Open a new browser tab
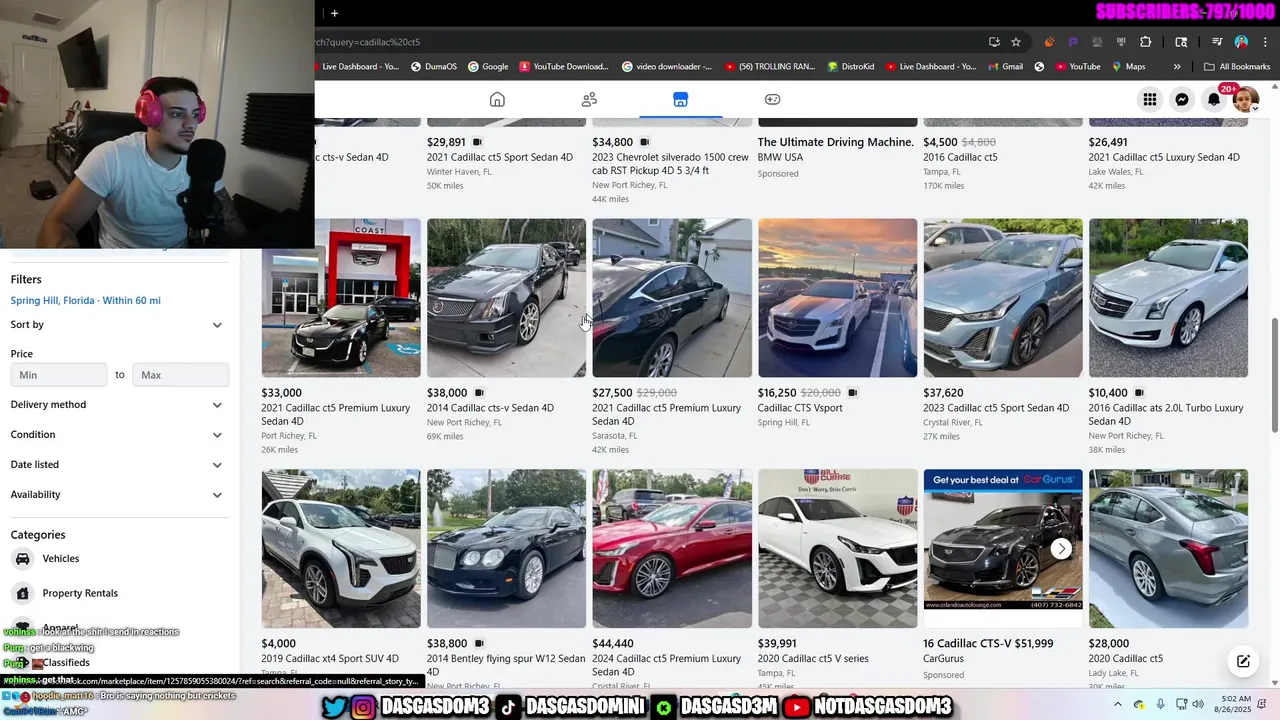 tap(334, 13)
